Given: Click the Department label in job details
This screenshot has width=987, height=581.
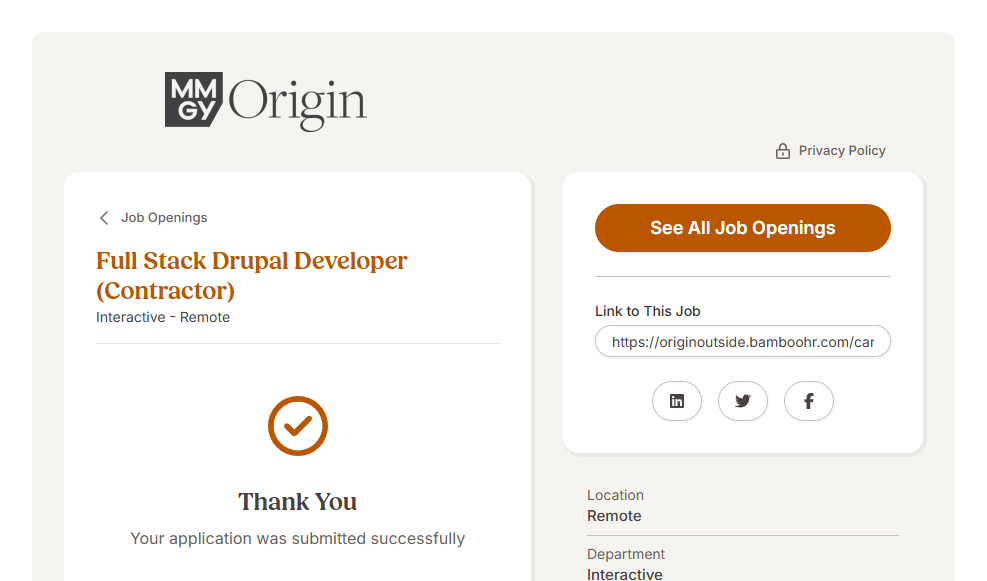Looking at the screenshot, I should point(626,554).
